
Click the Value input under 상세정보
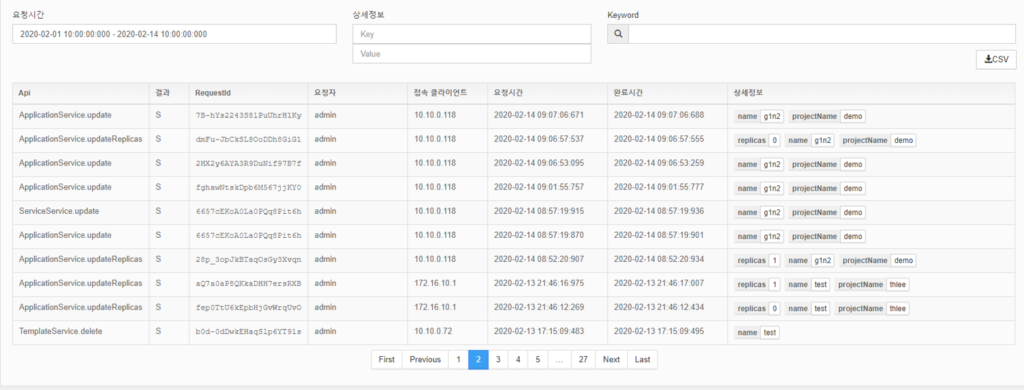472,54
